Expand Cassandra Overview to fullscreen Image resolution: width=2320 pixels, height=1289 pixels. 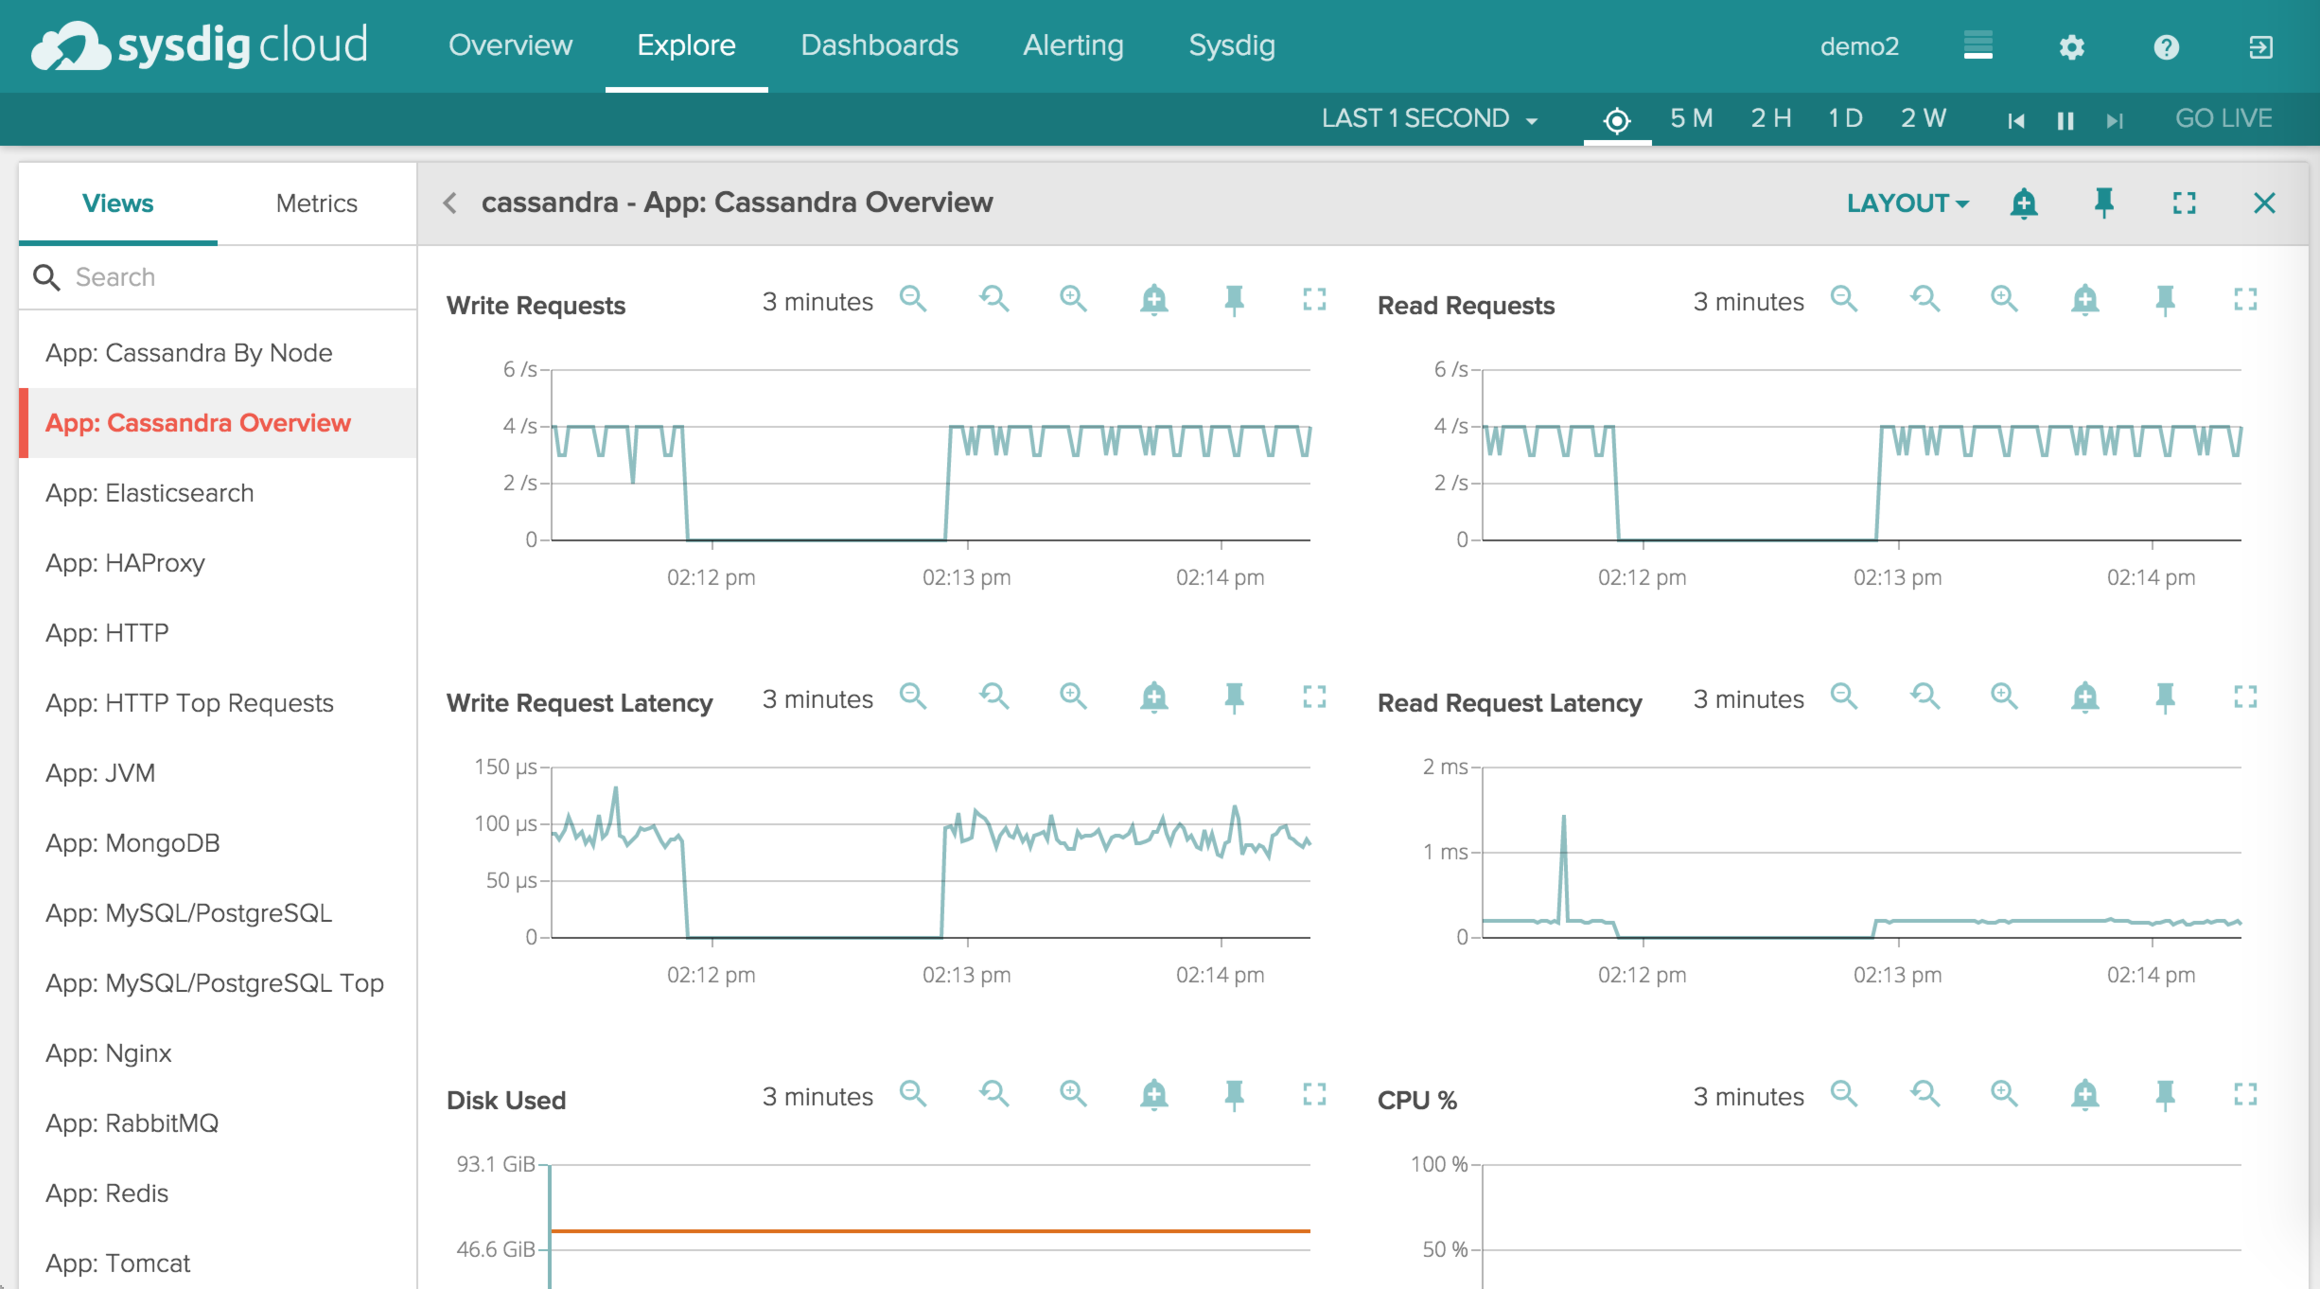click(x=2184, y=203)
